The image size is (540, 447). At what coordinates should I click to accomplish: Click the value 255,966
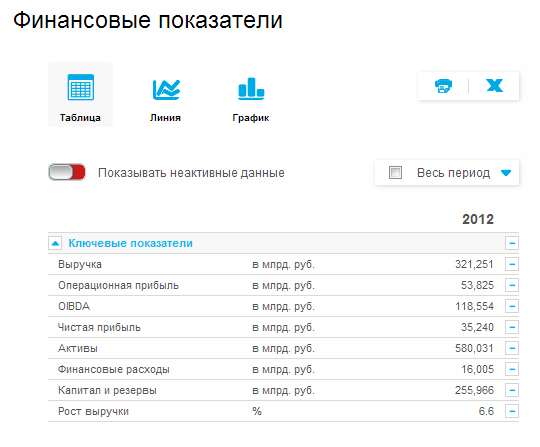click(x=474, y=390)
